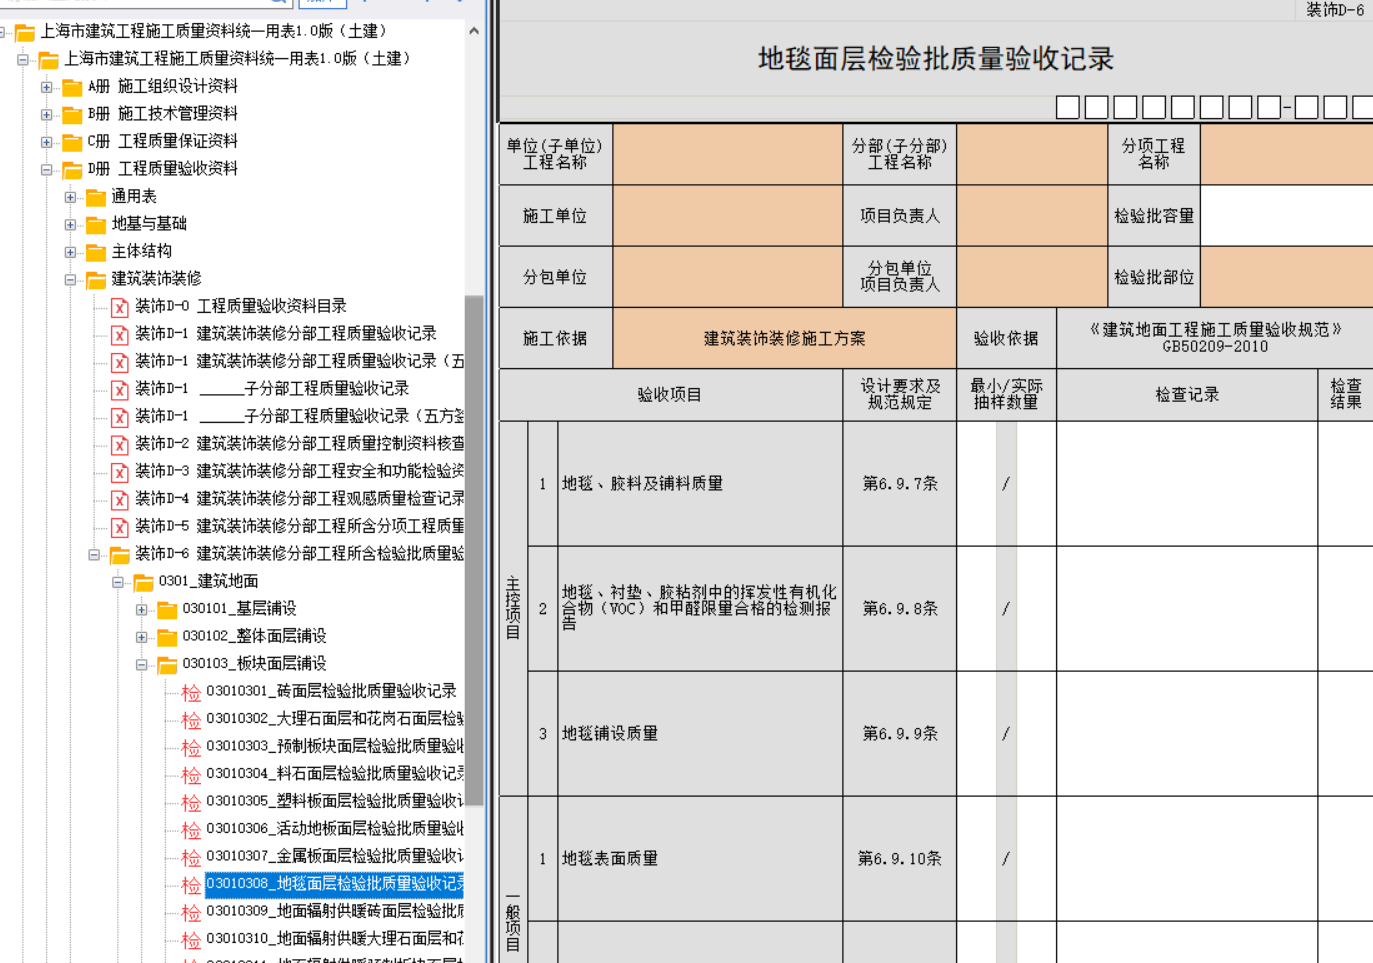Click the 第6.9.7条 cell

click(x=900, y=484)
